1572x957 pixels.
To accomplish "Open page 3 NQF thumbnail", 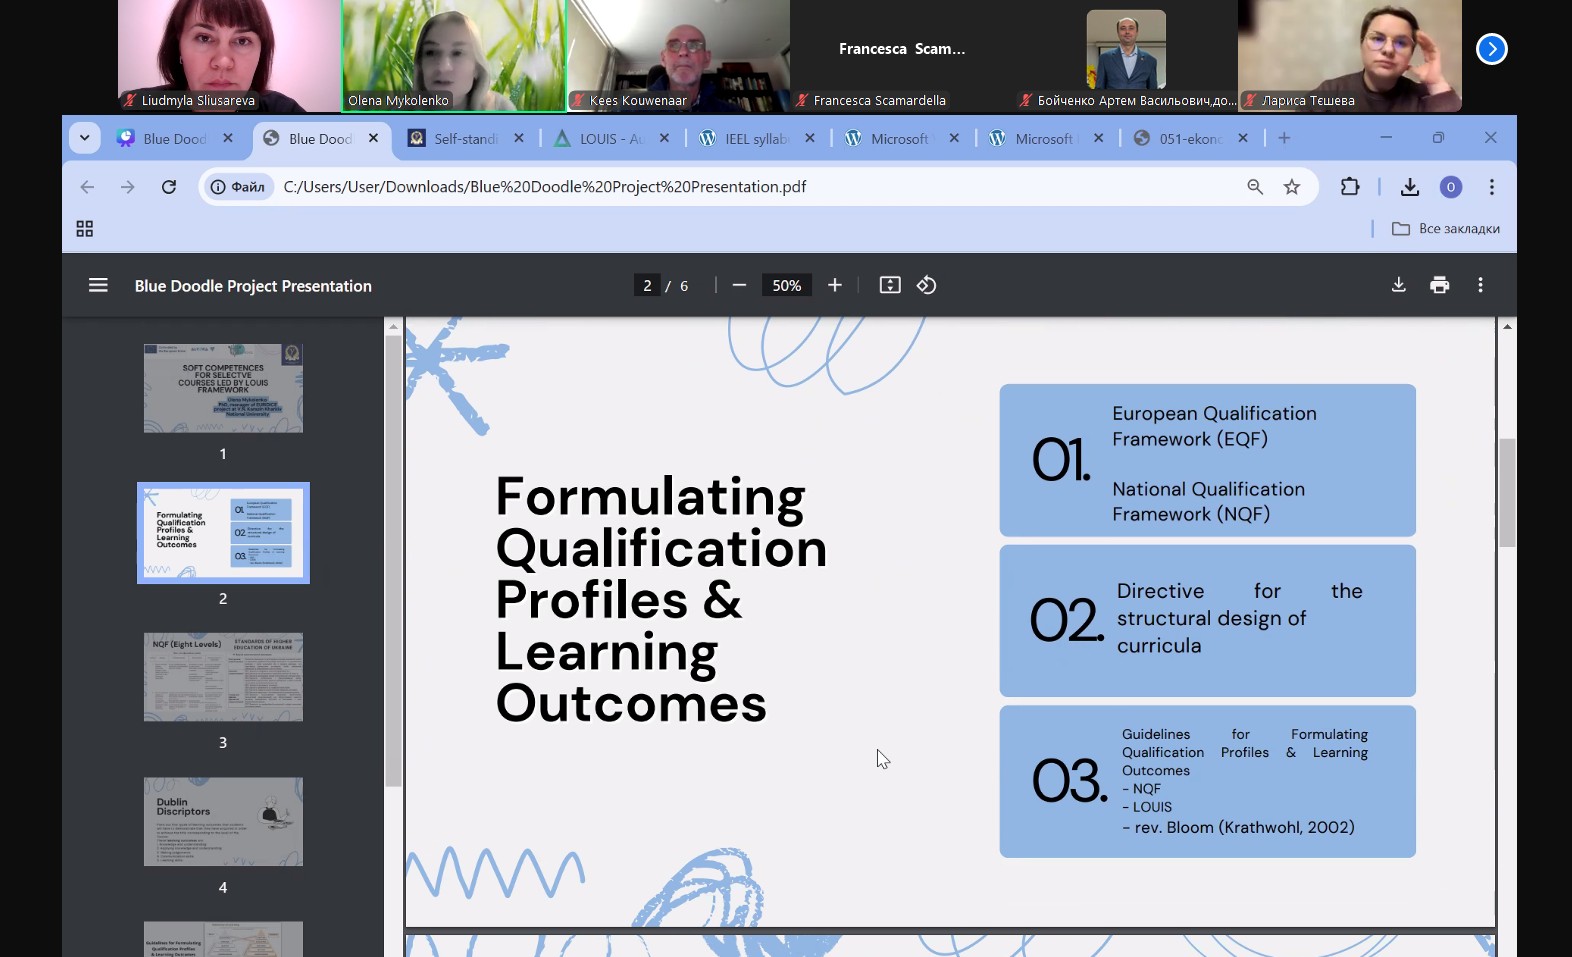I will pyautogui.click(x=223, y=677).
